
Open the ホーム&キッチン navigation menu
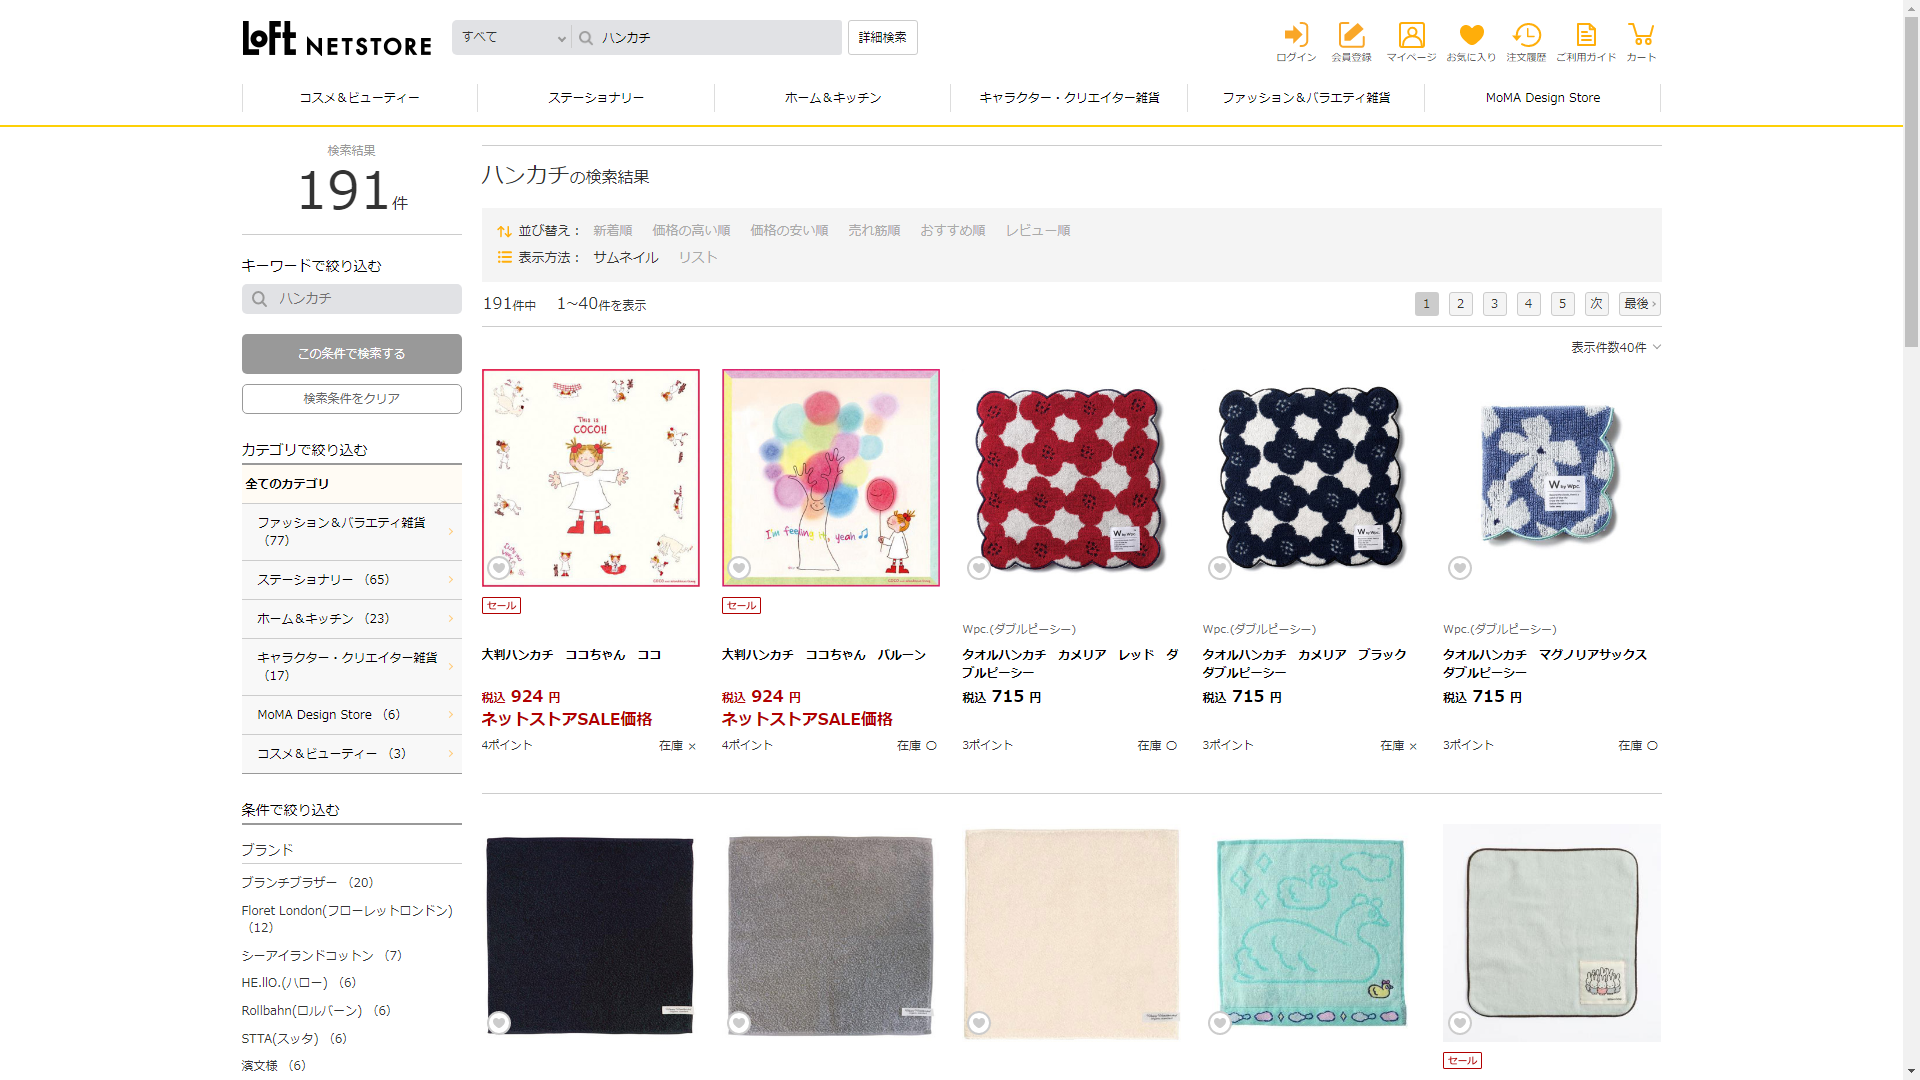(x=832, y=98)
